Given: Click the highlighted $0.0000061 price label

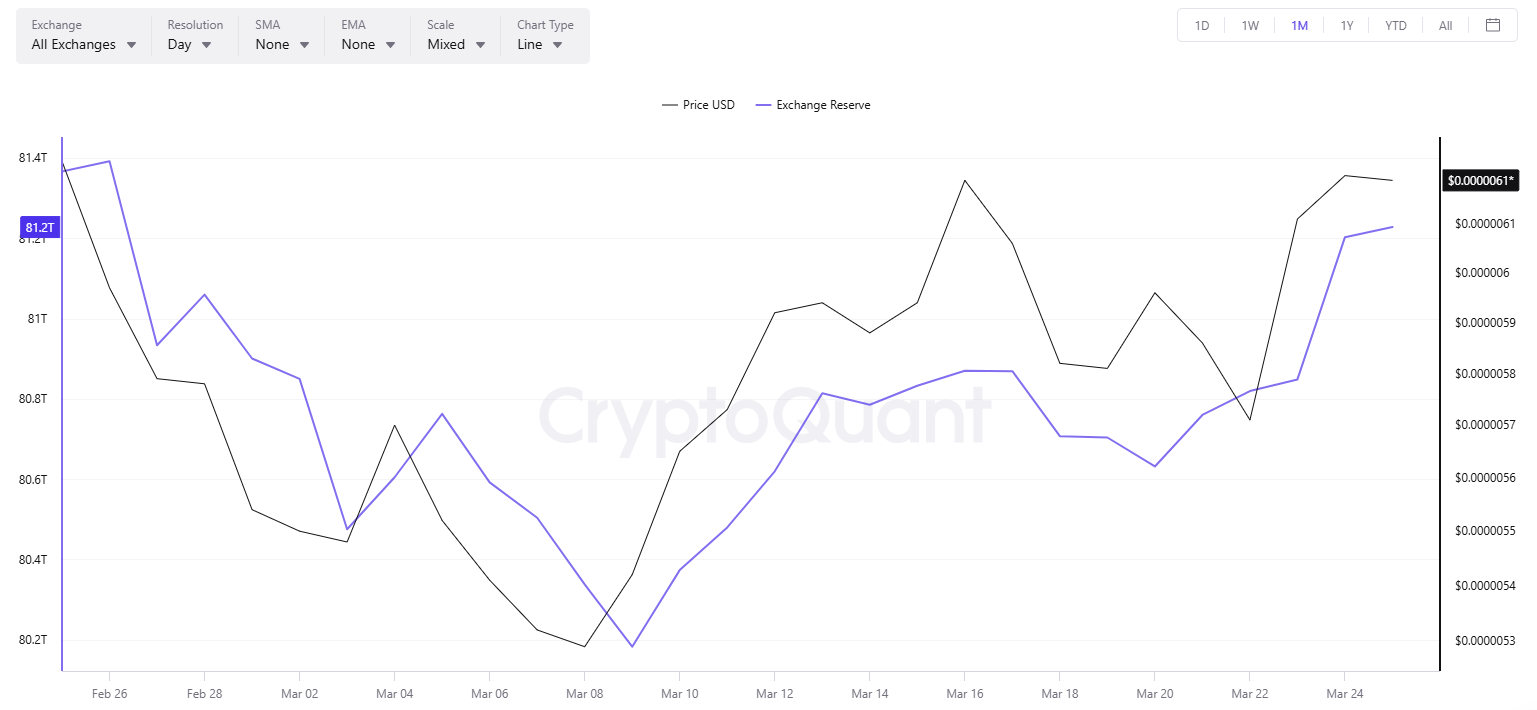Looking at the screenshot, I should pyautogui.click(x=1481, y=180).
